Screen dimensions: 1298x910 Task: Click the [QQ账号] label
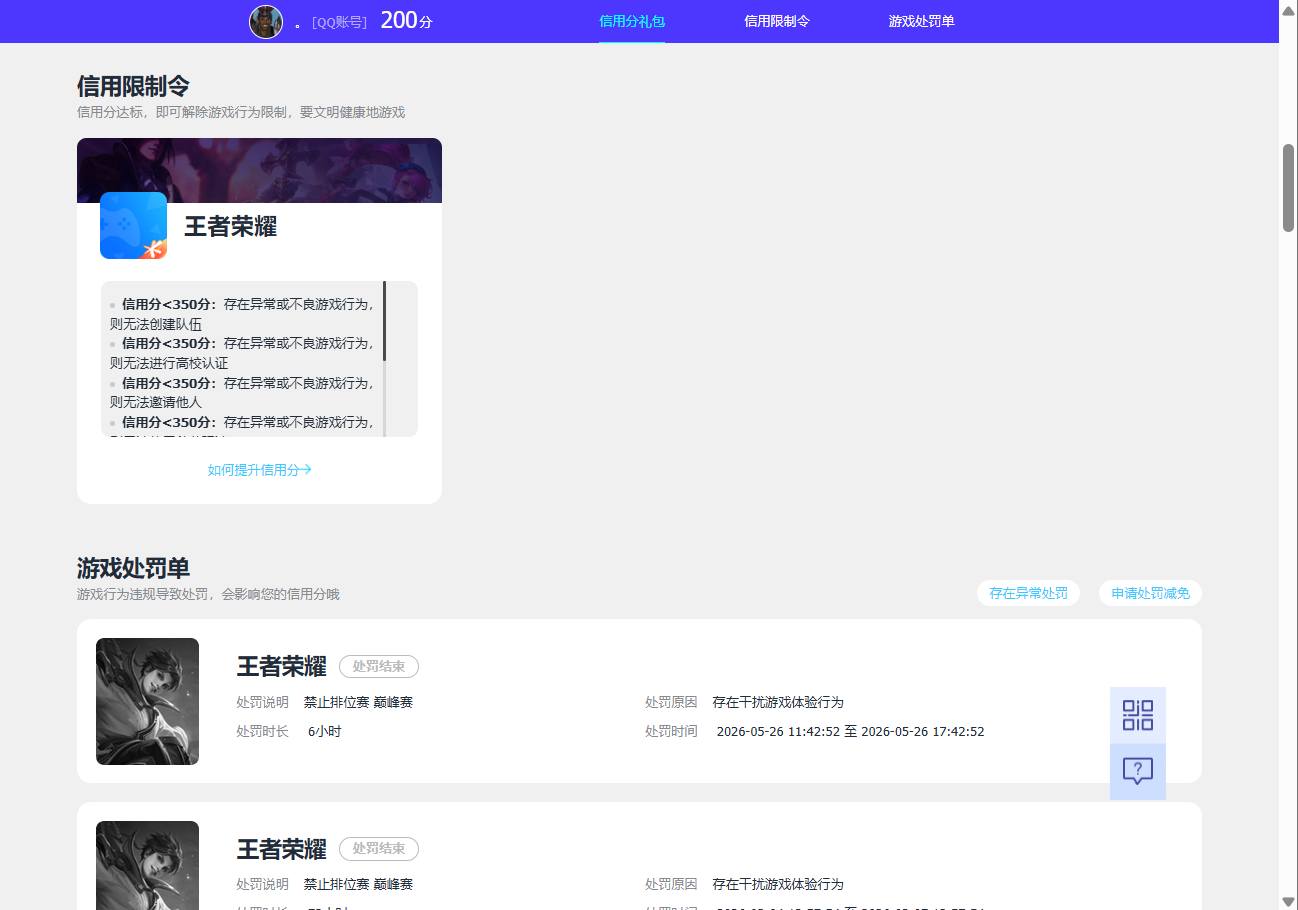click(339, 22)
